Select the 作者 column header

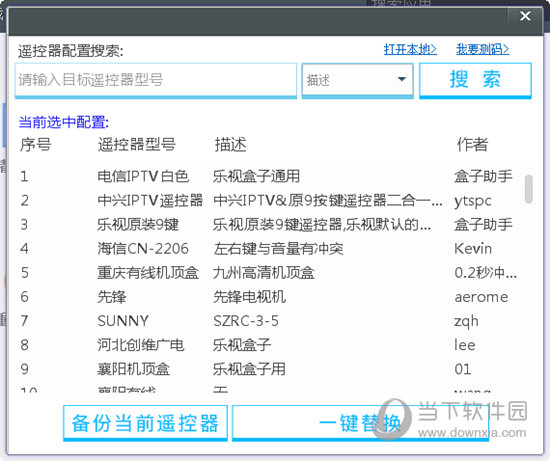pos(472,145)
